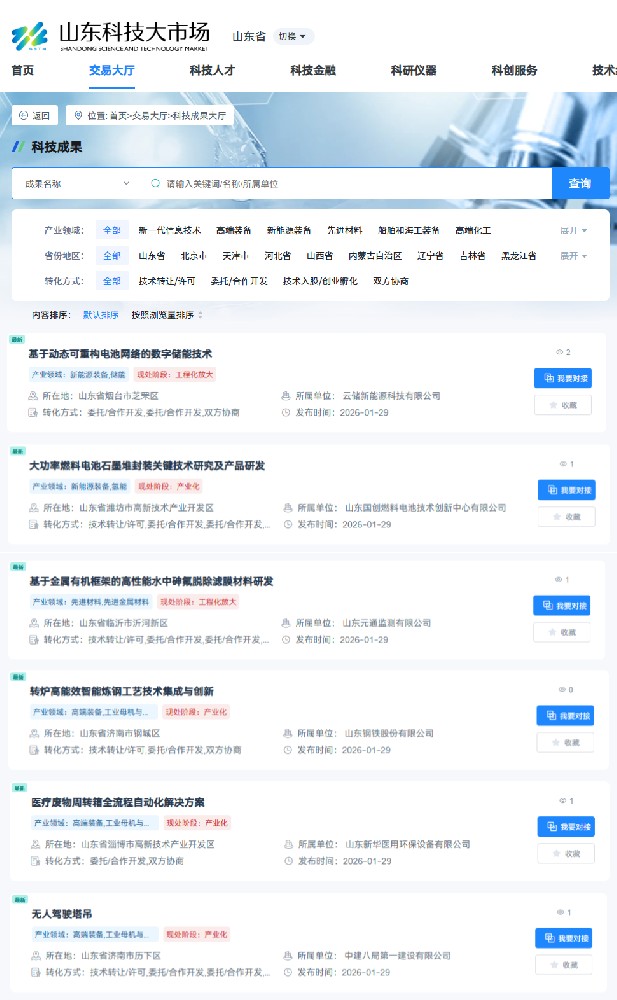
Task: Favorite the 金属有机框架 listing with 收藏
Action: pos(561,632)
